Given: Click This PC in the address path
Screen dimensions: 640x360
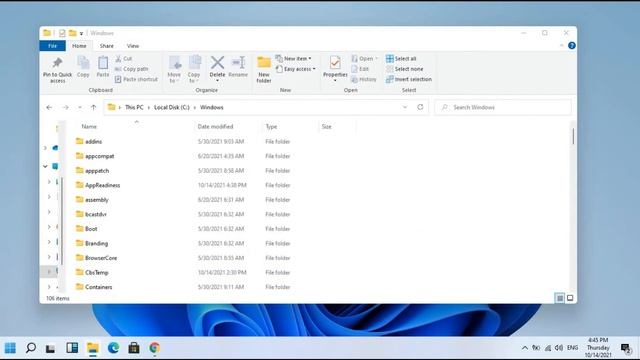Looking at the screenshot, I should [134, 107].
